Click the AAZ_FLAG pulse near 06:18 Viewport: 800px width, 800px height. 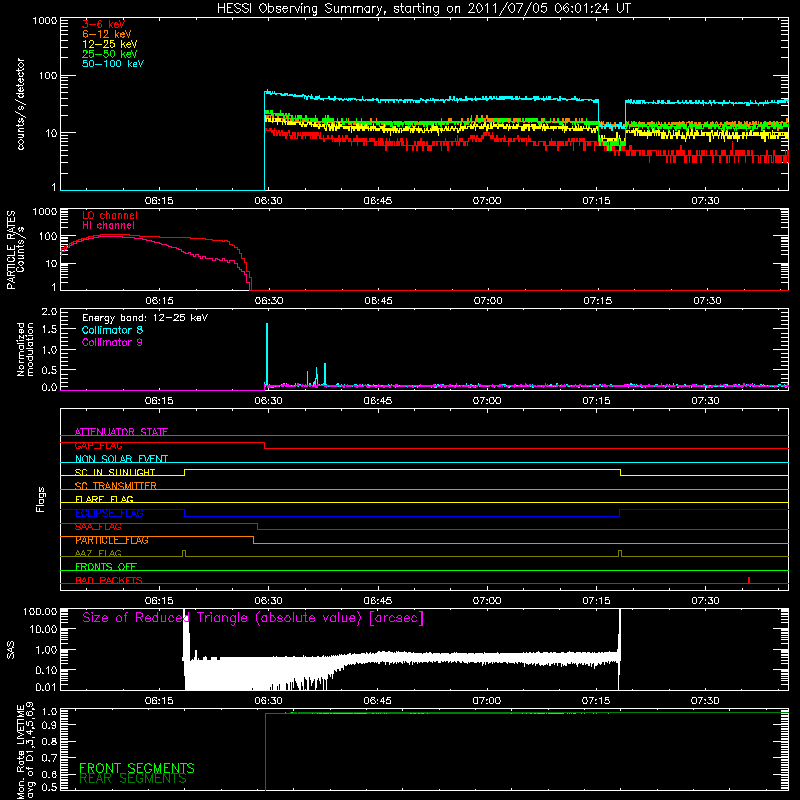tap(184, 553)
